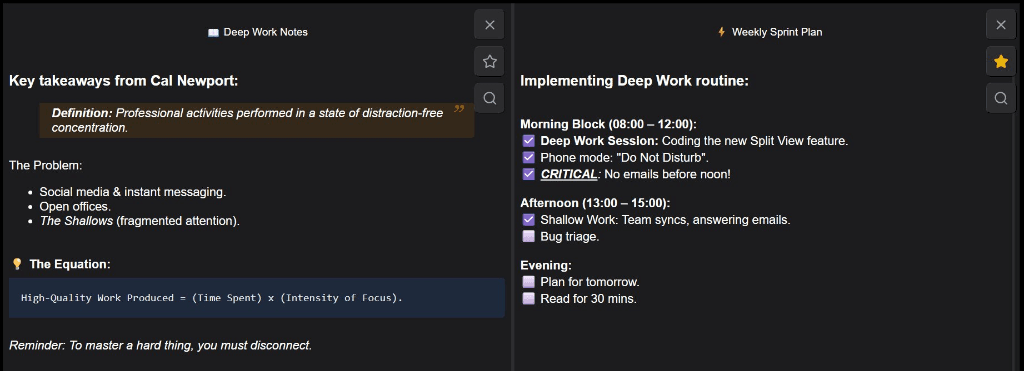This screenshot has width=1024, height=371.
Task: Uncheck the Deep Work Session checkbox
Action: click(529, 141)
